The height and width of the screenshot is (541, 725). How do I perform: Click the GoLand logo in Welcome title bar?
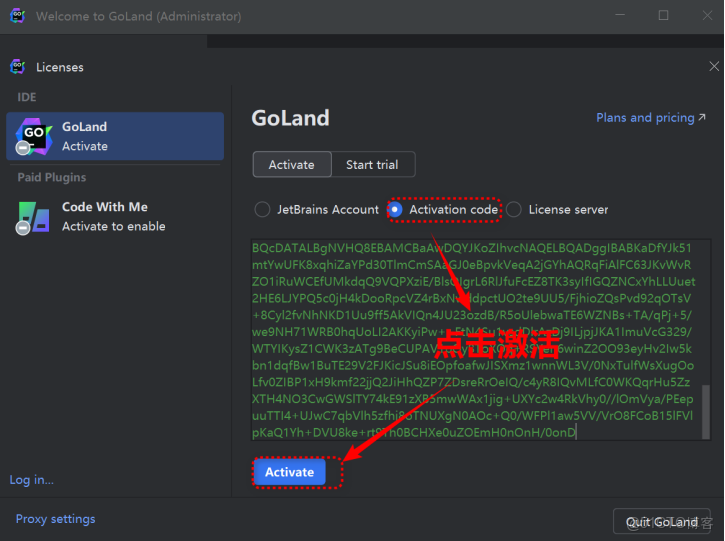click(x=17, y=16)
